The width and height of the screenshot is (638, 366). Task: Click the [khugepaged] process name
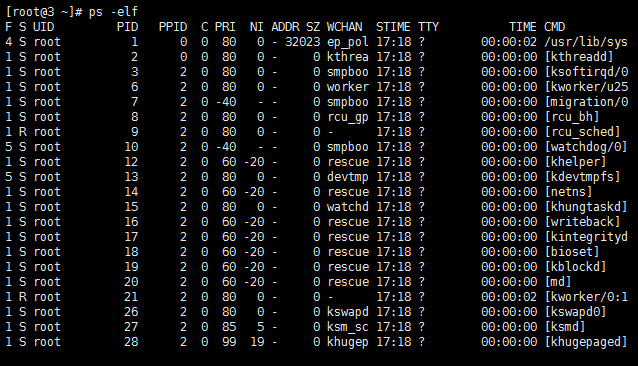(586, 342)
